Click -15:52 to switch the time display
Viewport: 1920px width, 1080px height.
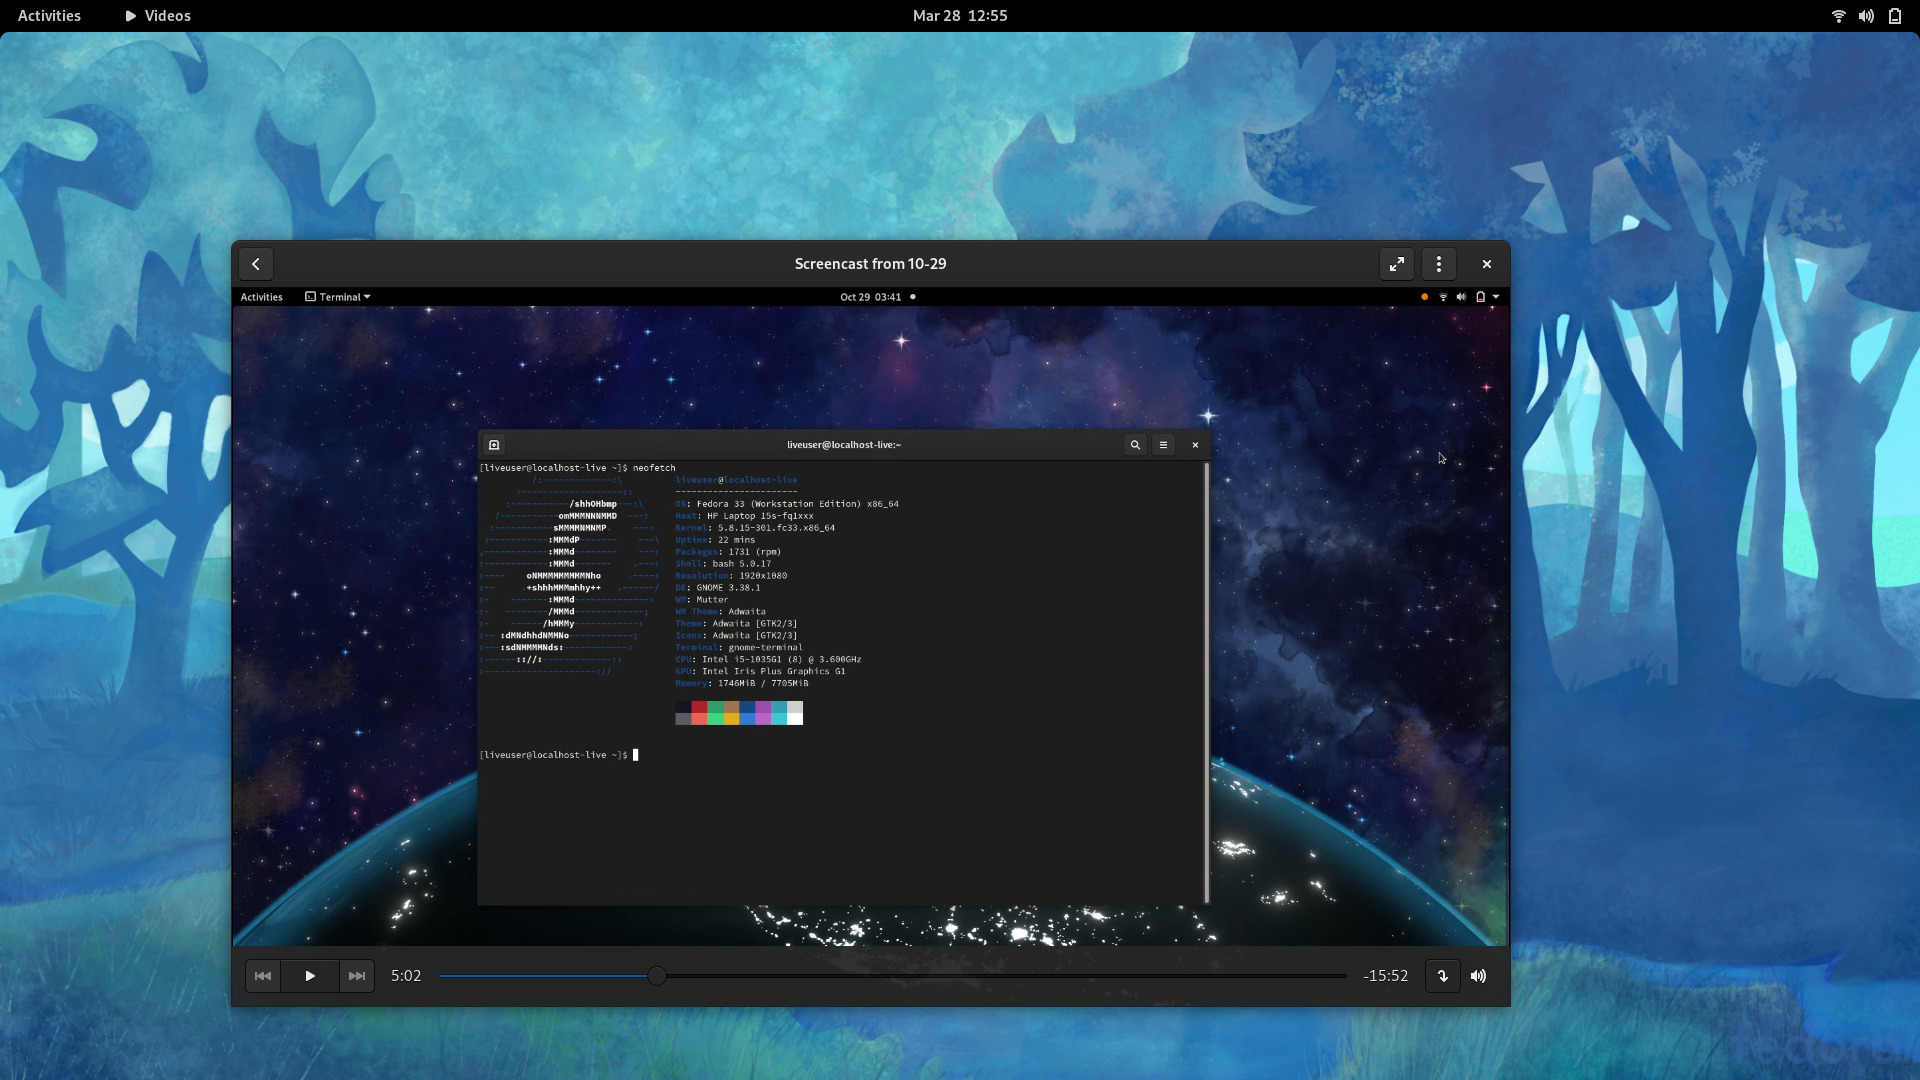click(x=1384, y=975)
